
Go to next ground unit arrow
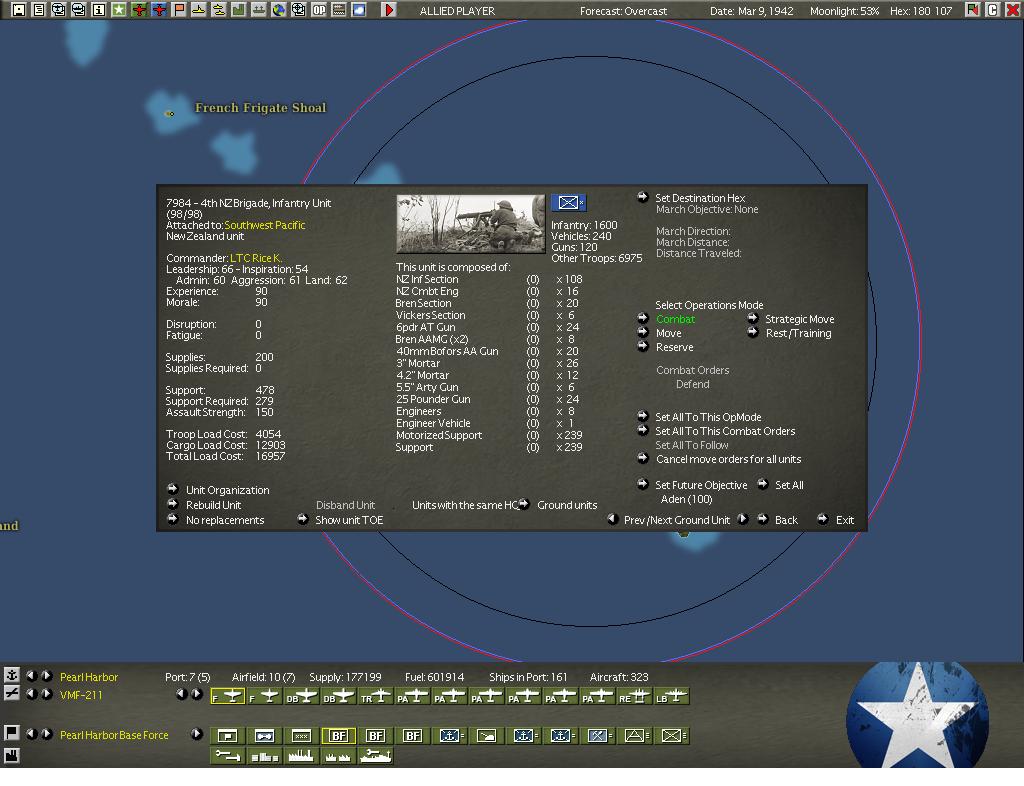(x=743, y=519)
